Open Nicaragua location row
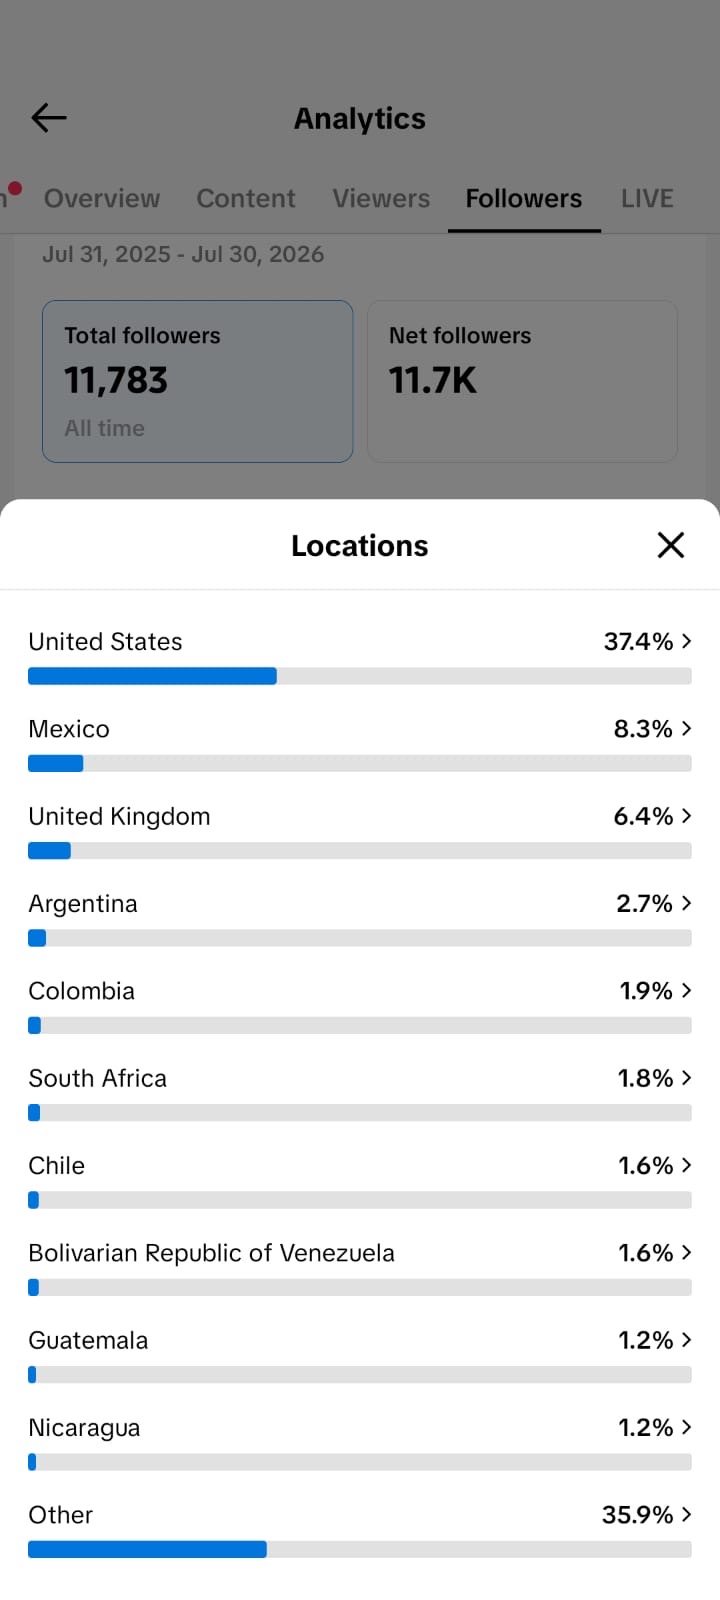The image size is (720, 1600). [x=360, y=1441]
